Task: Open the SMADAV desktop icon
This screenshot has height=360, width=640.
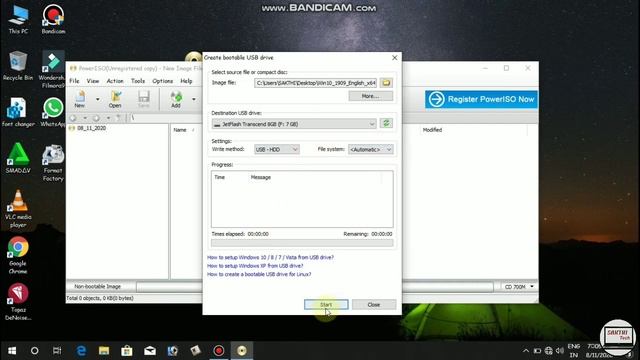Action: click(x=18, y=158)
